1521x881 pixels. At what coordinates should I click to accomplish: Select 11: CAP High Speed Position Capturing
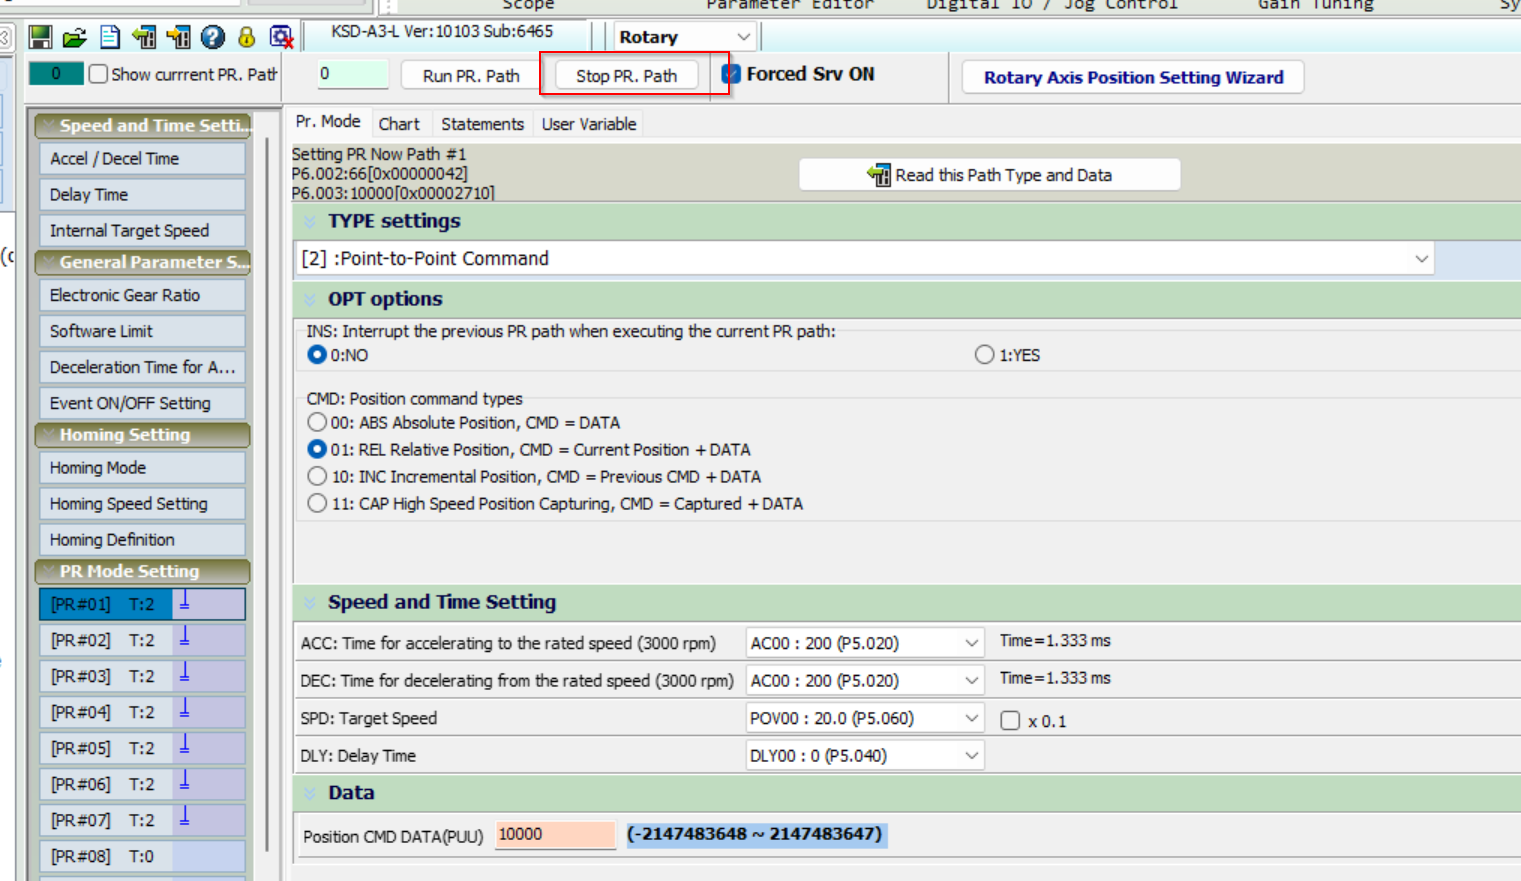point(317,504)
